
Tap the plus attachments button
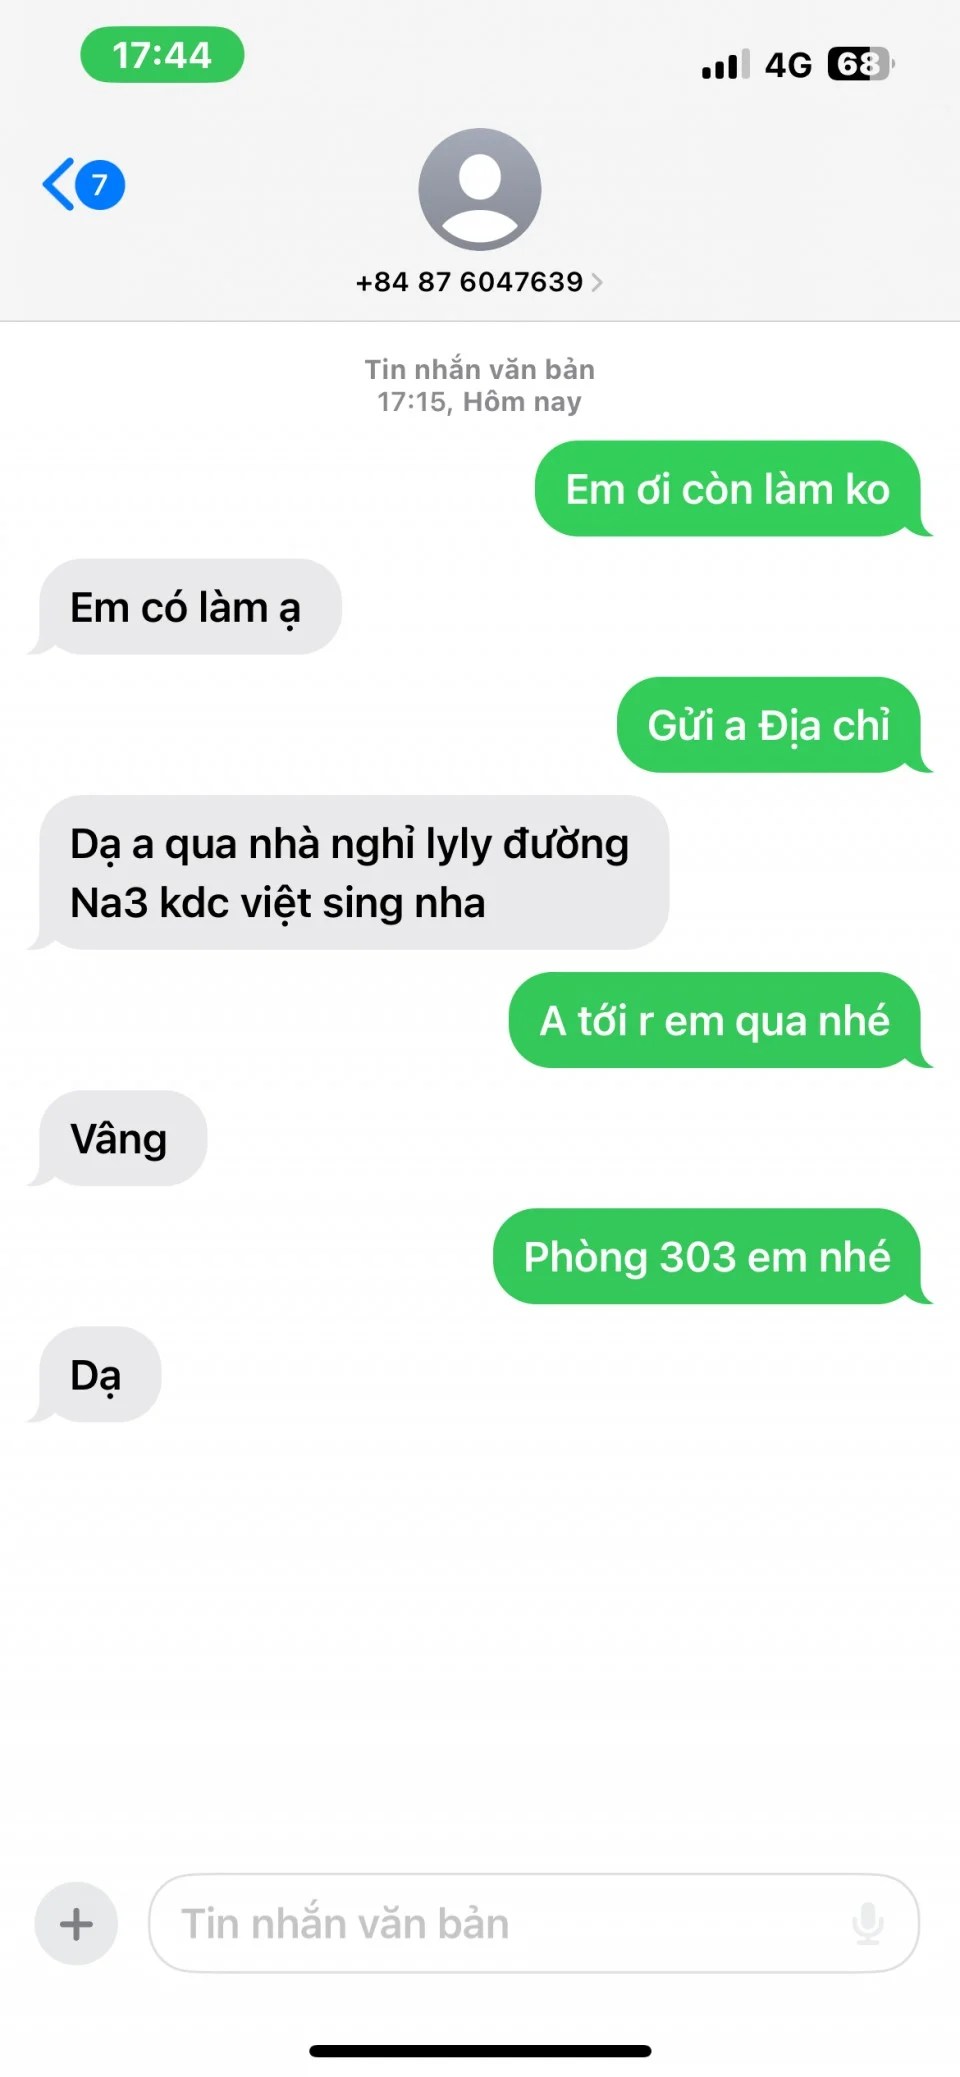(76, 1923)
